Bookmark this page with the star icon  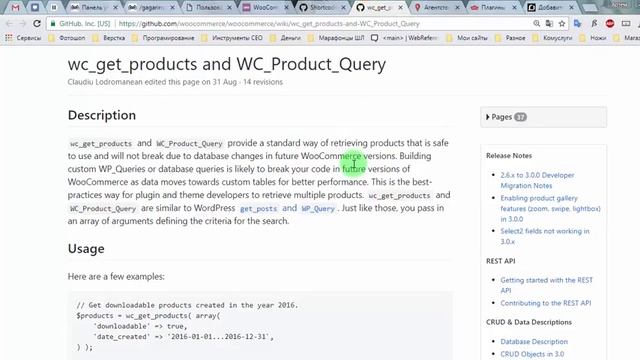562,24
